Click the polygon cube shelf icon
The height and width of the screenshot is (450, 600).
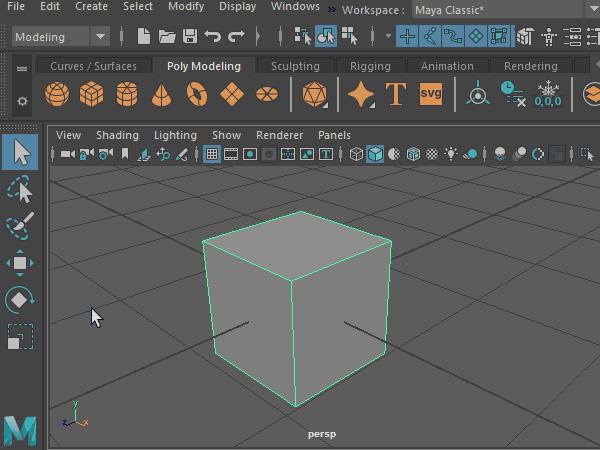point(92,96)
